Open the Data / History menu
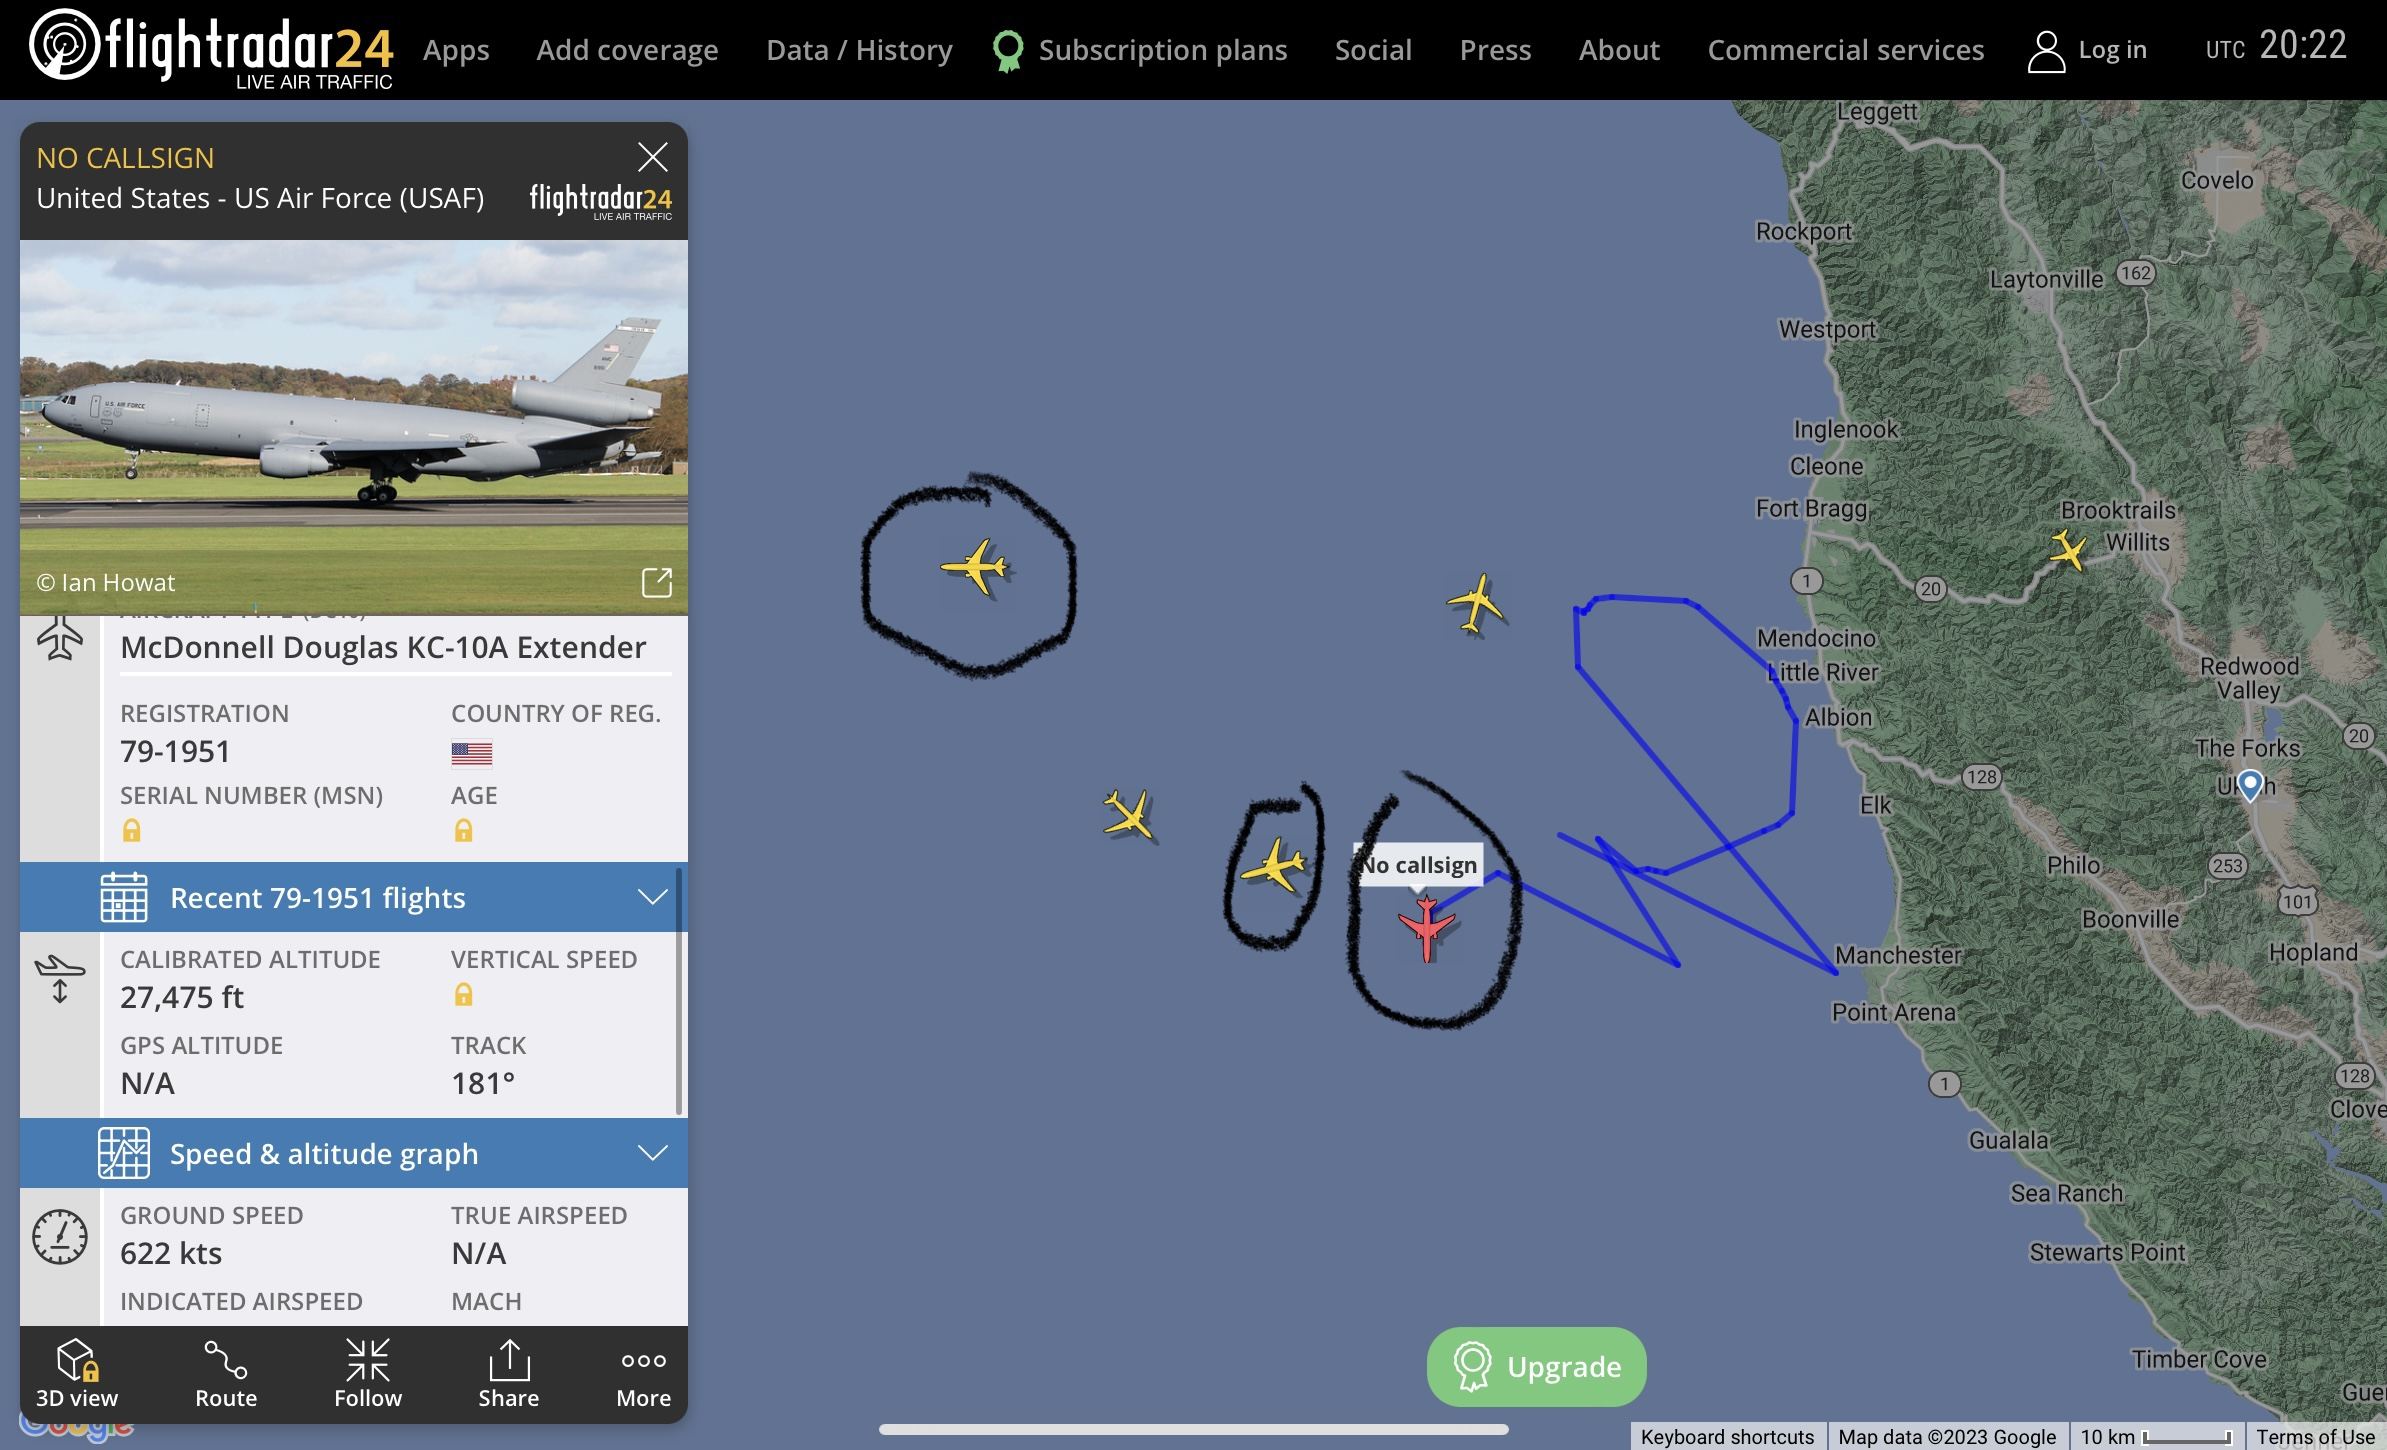 click(x=859, y=50)
